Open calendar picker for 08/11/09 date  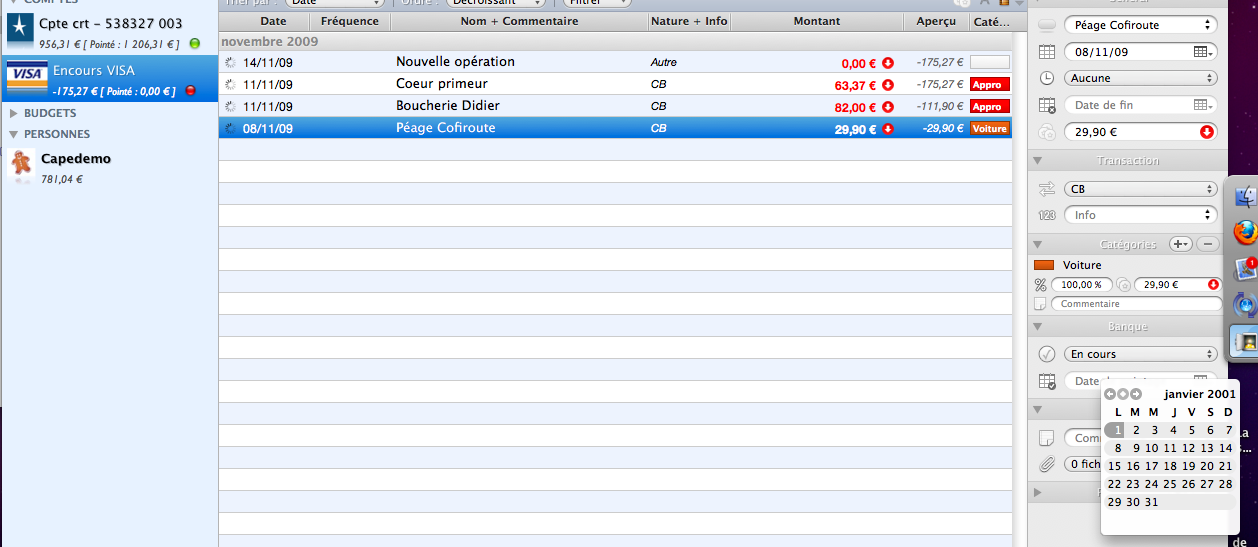(1204, 51)
